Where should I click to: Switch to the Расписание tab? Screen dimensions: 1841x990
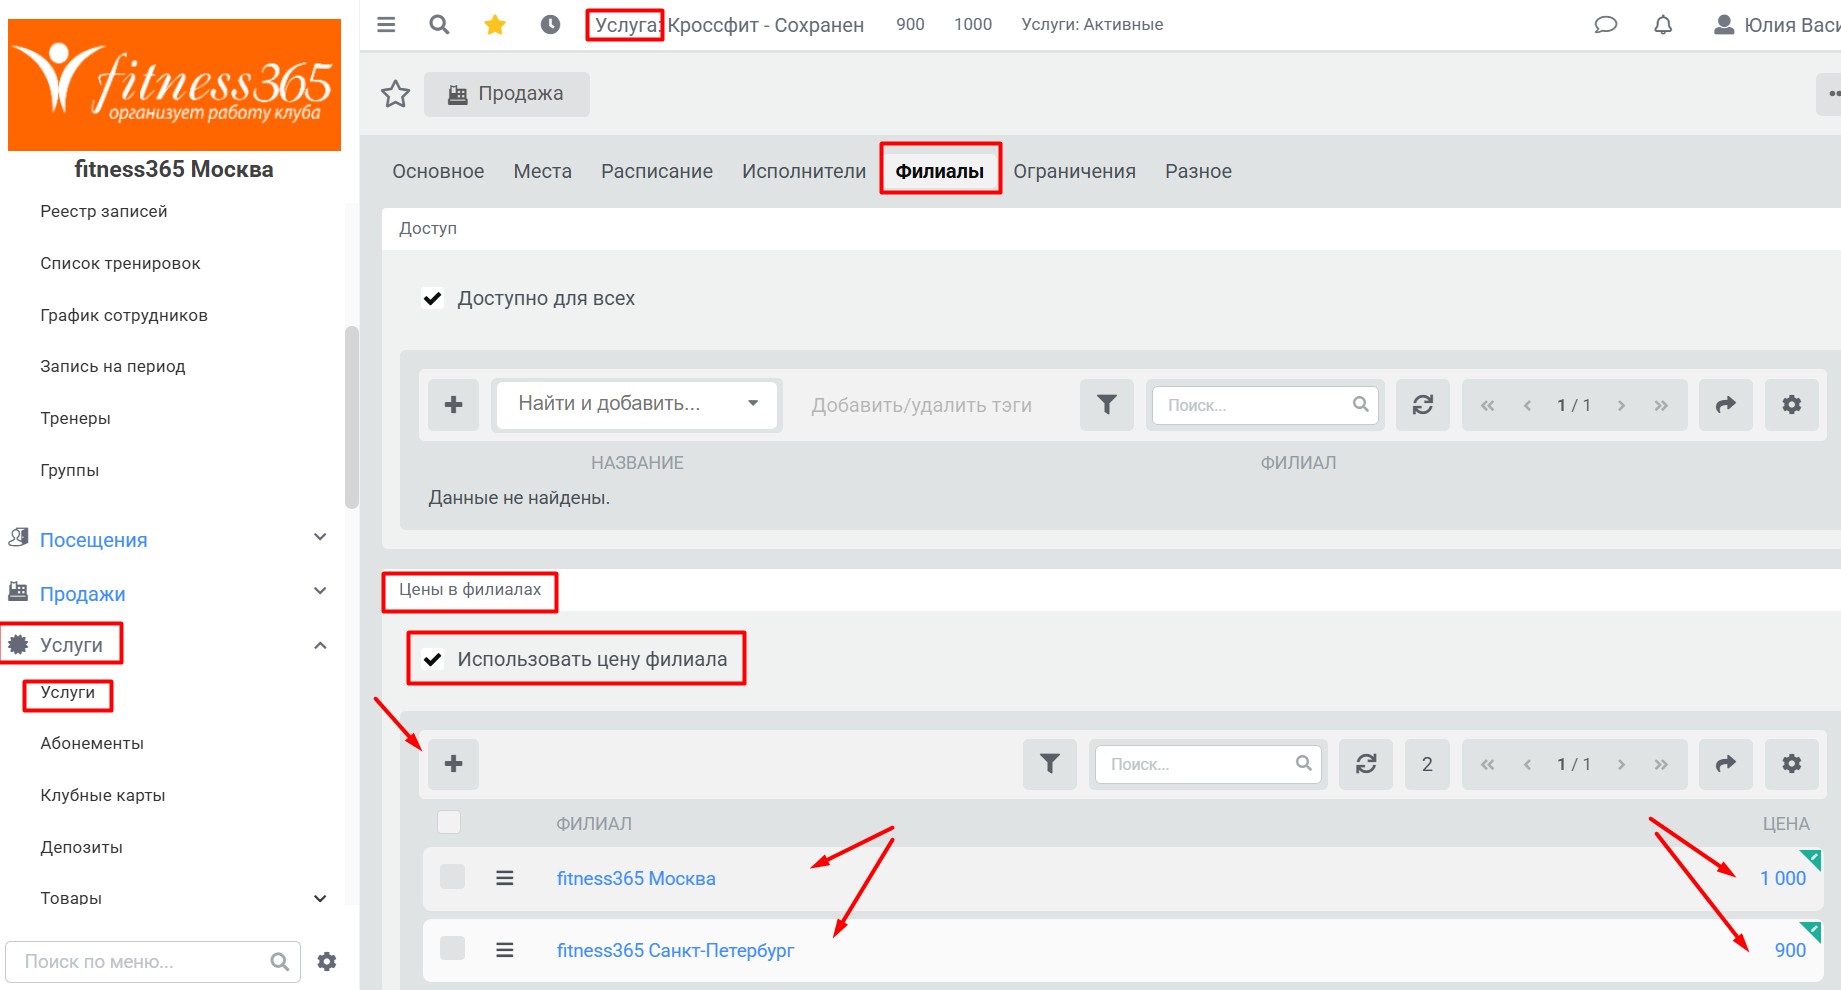(x=657, y=171)
